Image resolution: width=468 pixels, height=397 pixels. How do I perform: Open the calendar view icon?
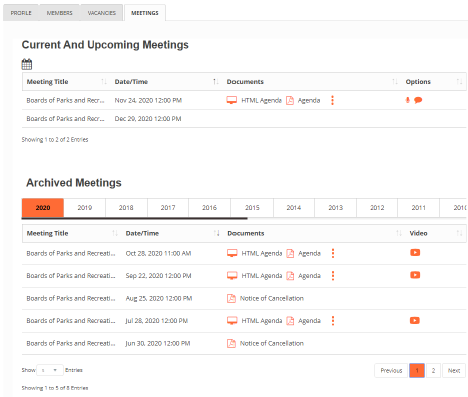tap(27, 64)
